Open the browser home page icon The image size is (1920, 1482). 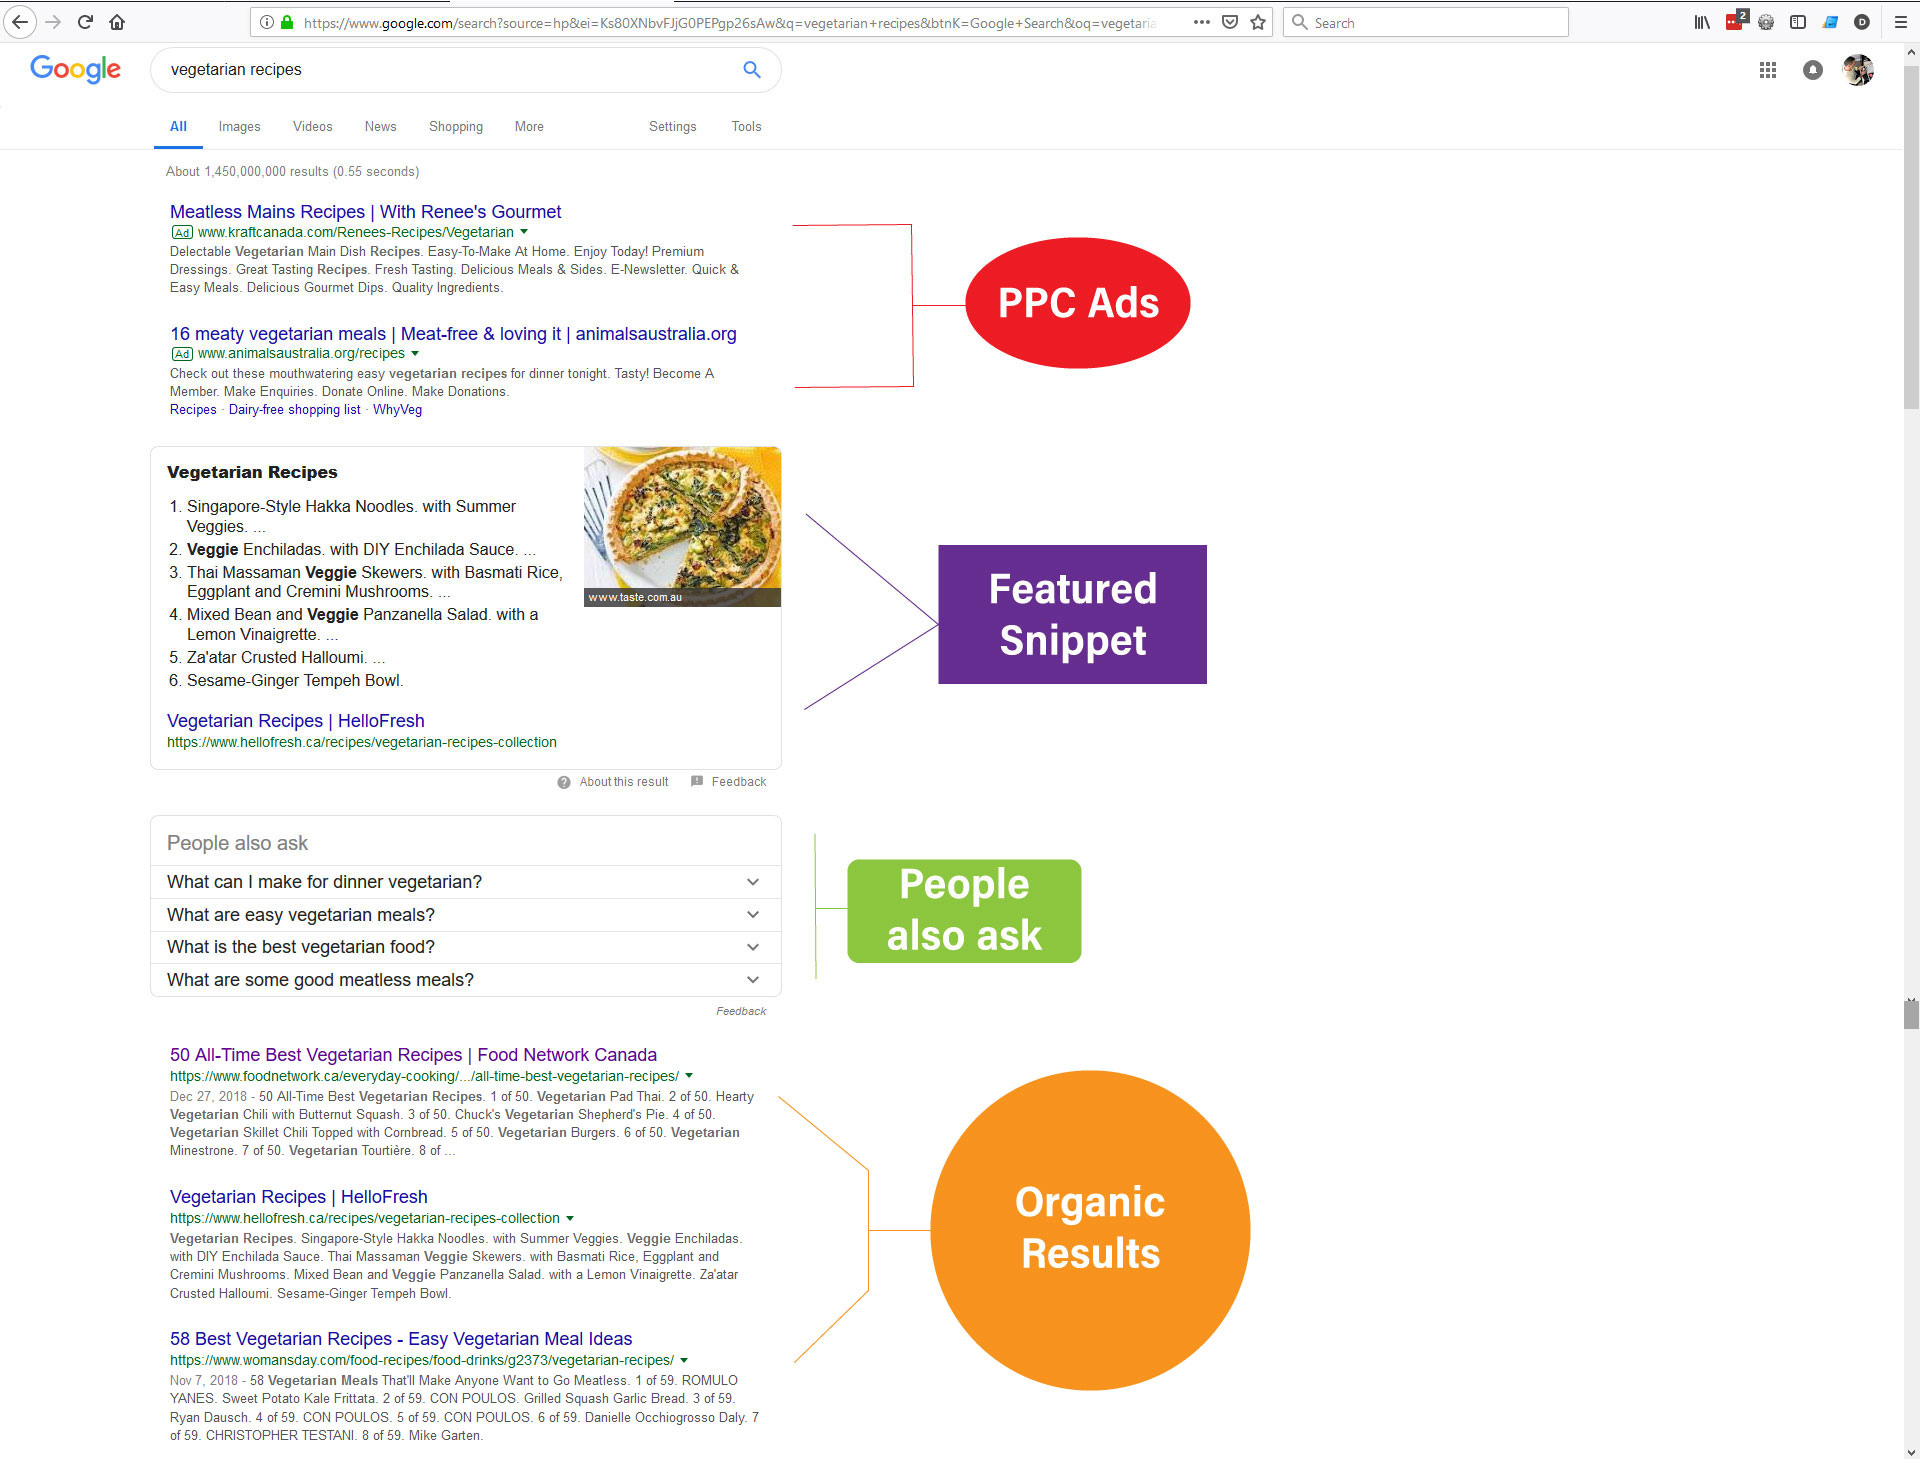point(117,22)
